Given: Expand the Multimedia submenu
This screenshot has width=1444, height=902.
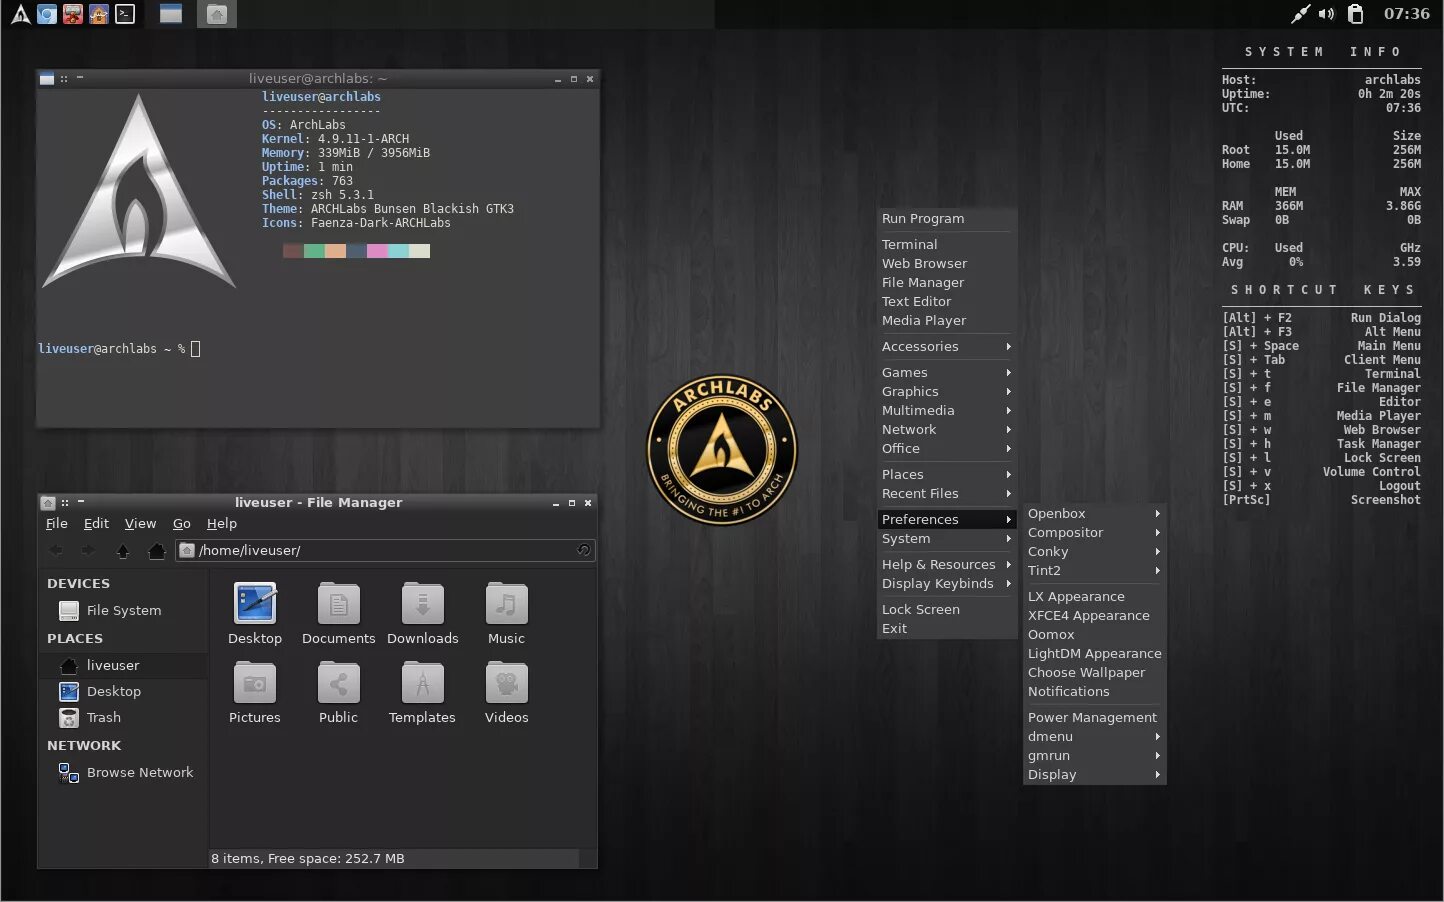Looking at the screenshot, I should (x=947, y=410).
